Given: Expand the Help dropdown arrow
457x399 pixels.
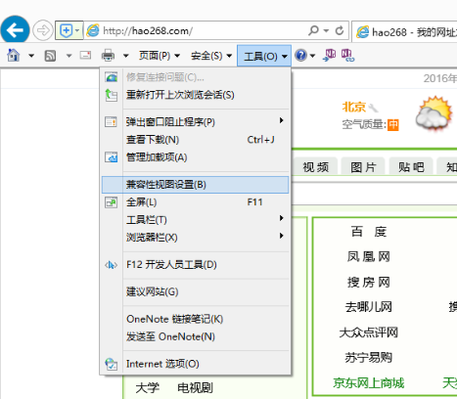Looking at the screenshot, I should click(x=312, y=56).
